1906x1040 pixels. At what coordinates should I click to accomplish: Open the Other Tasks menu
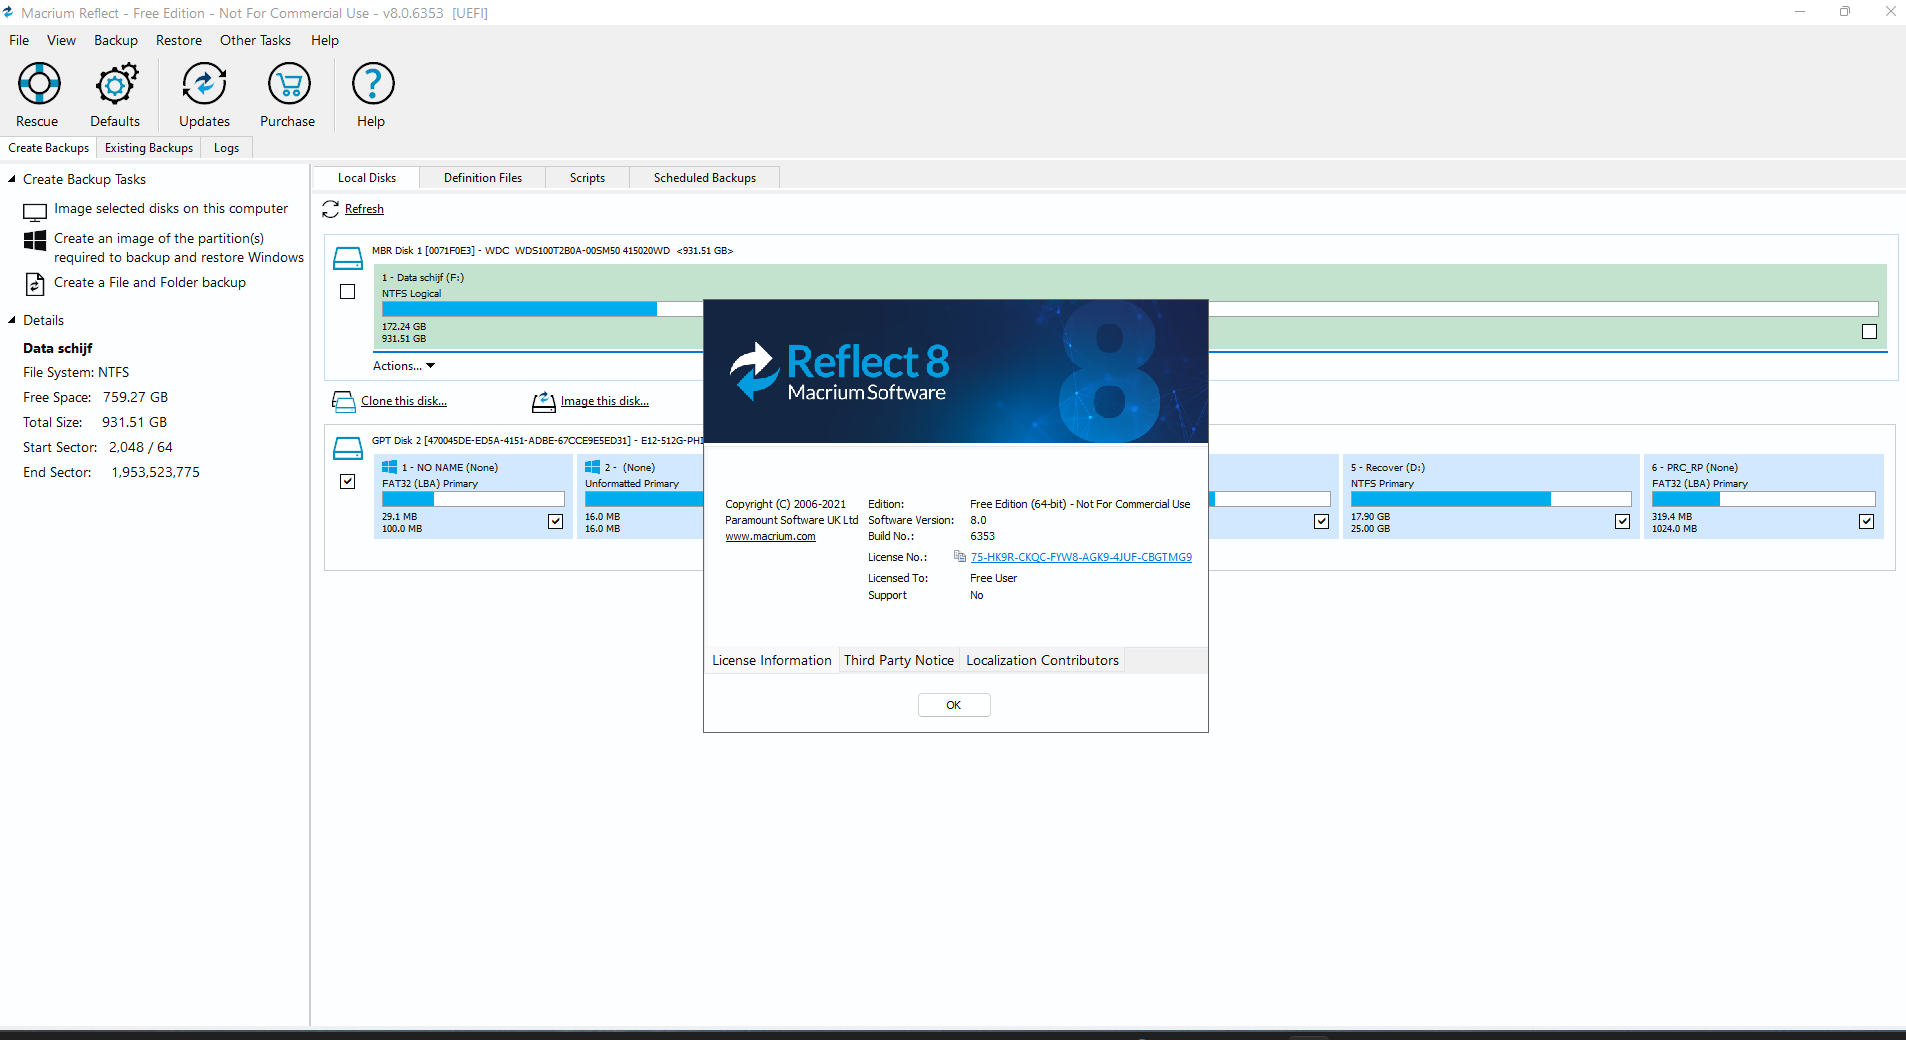pos(255,40)
